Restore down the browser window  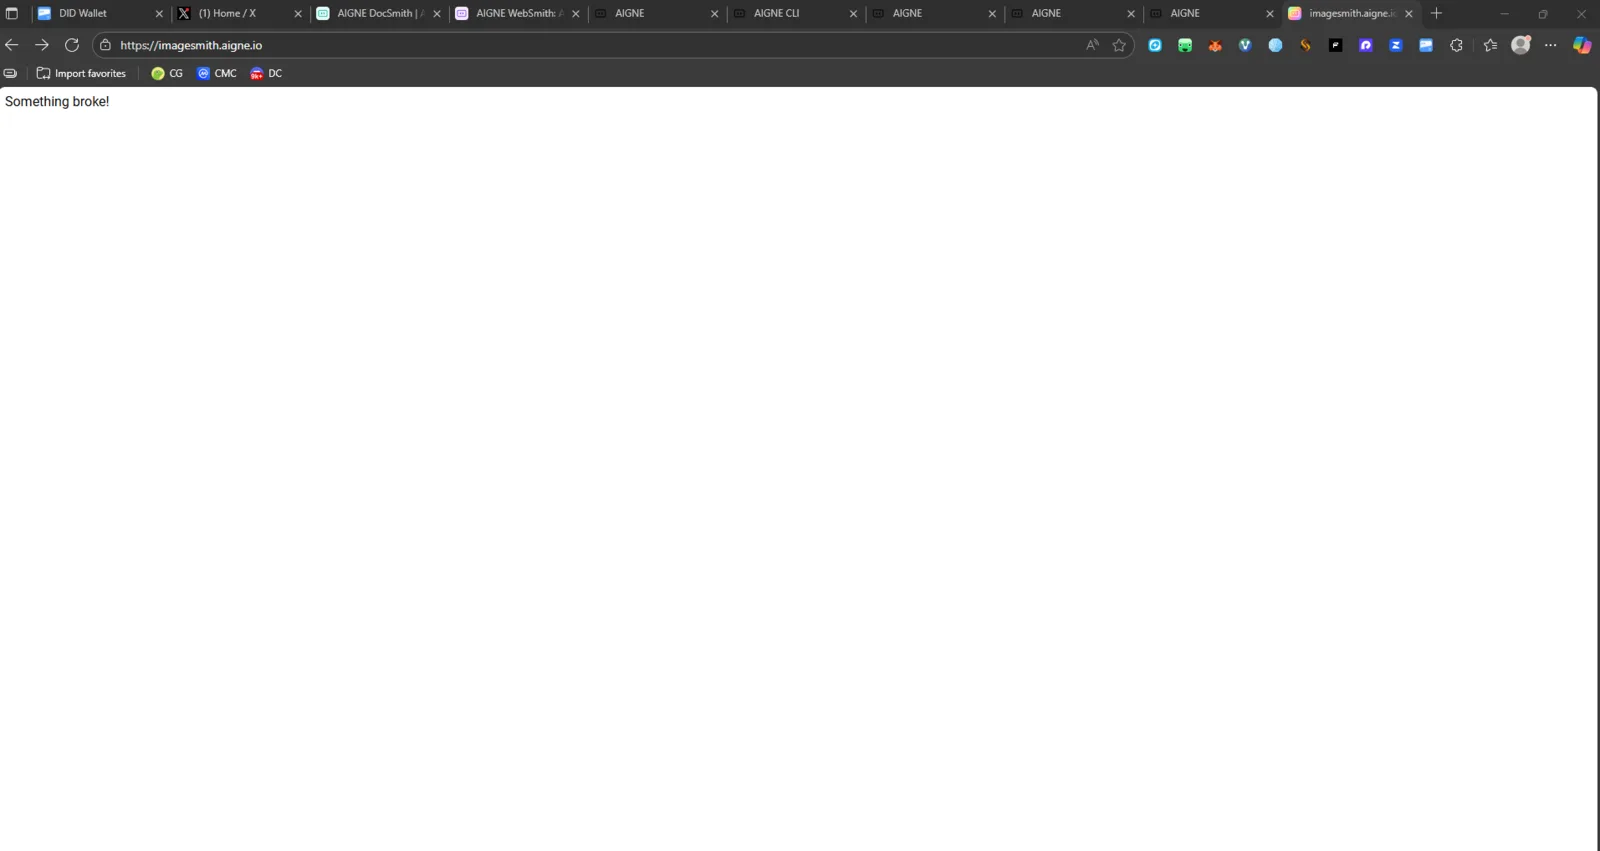coord(1543,14)
